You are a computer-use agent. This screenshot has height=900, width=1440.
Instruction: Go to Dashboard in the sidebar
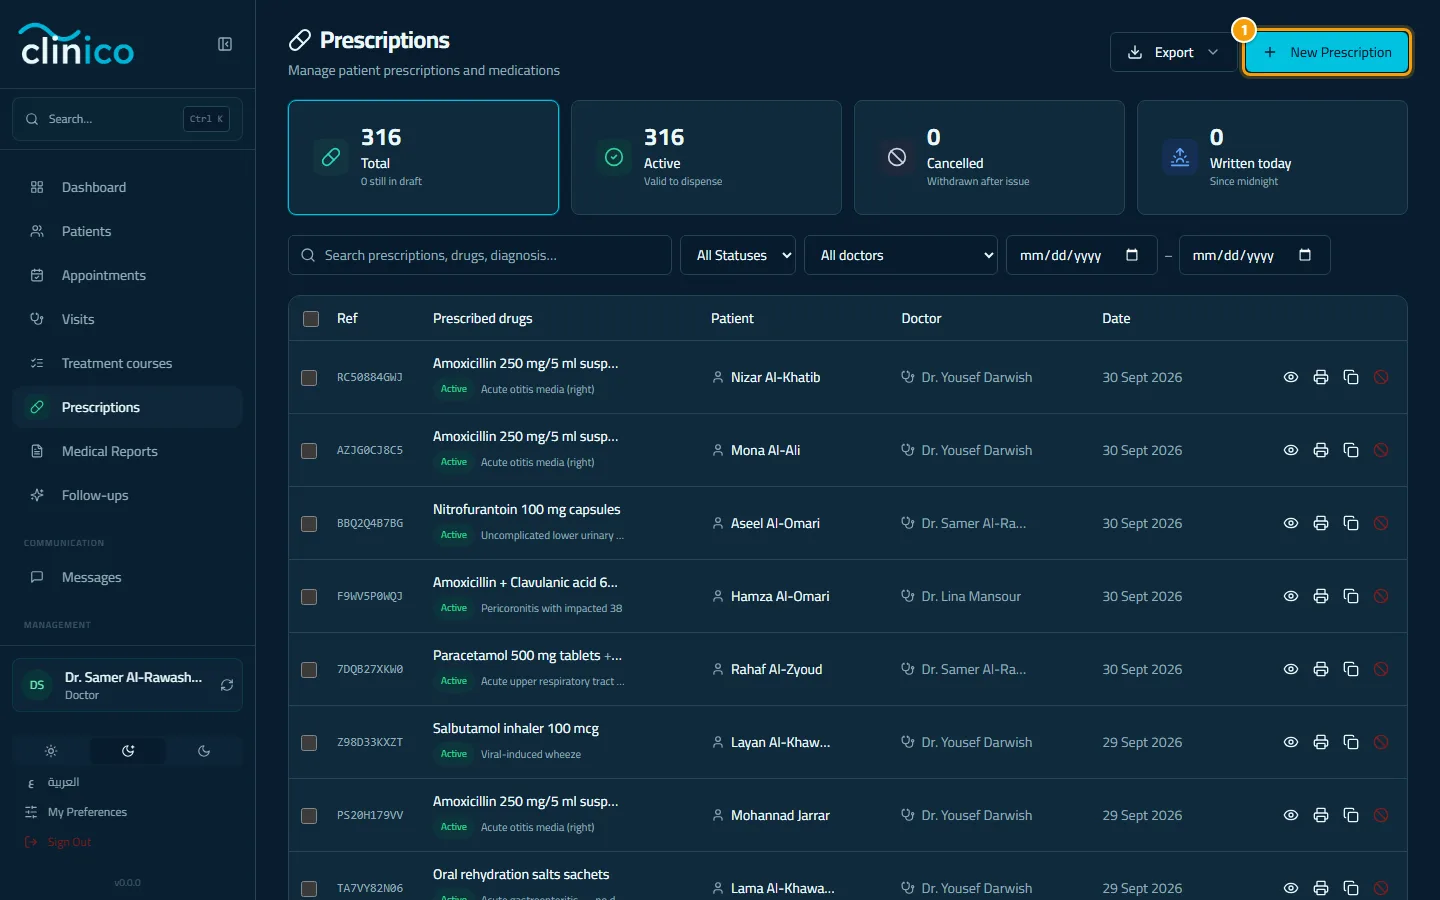click(127, 187)
